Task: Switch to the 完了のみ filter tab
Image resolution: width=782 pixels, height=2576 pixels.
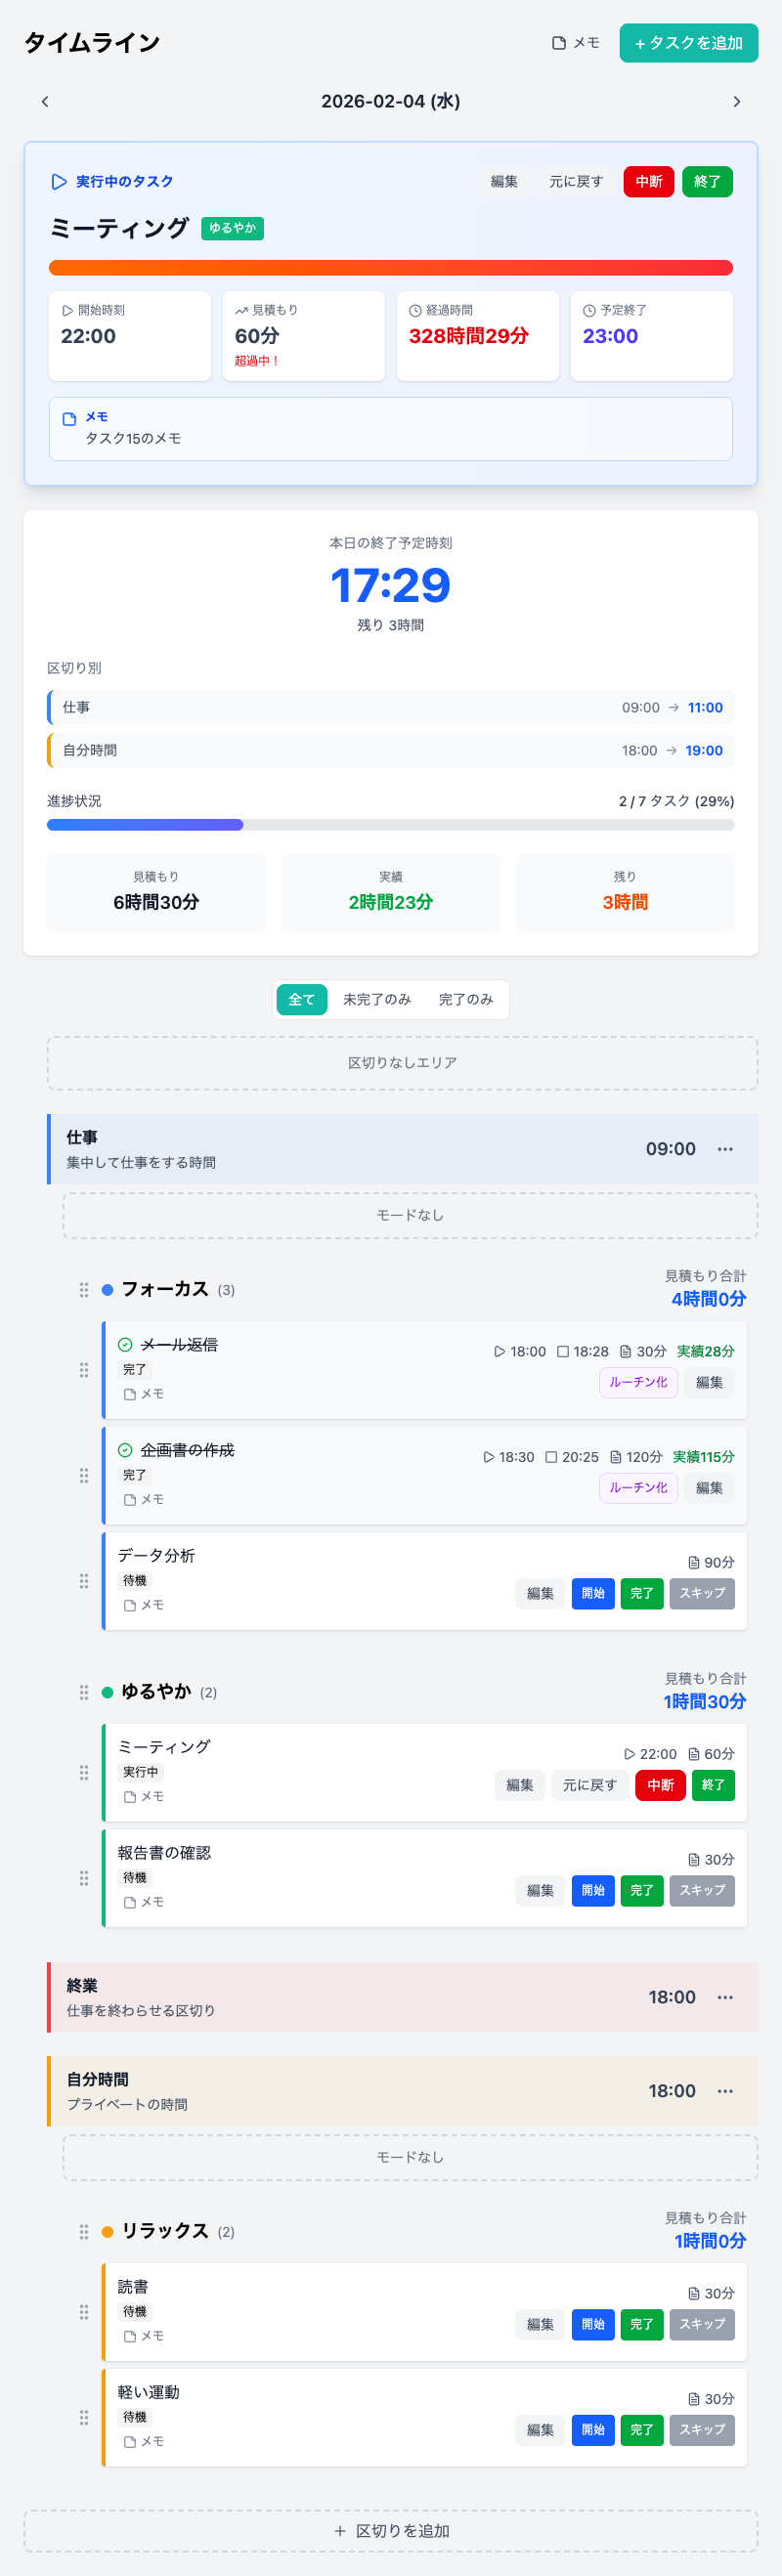Action: coord(466,999)
